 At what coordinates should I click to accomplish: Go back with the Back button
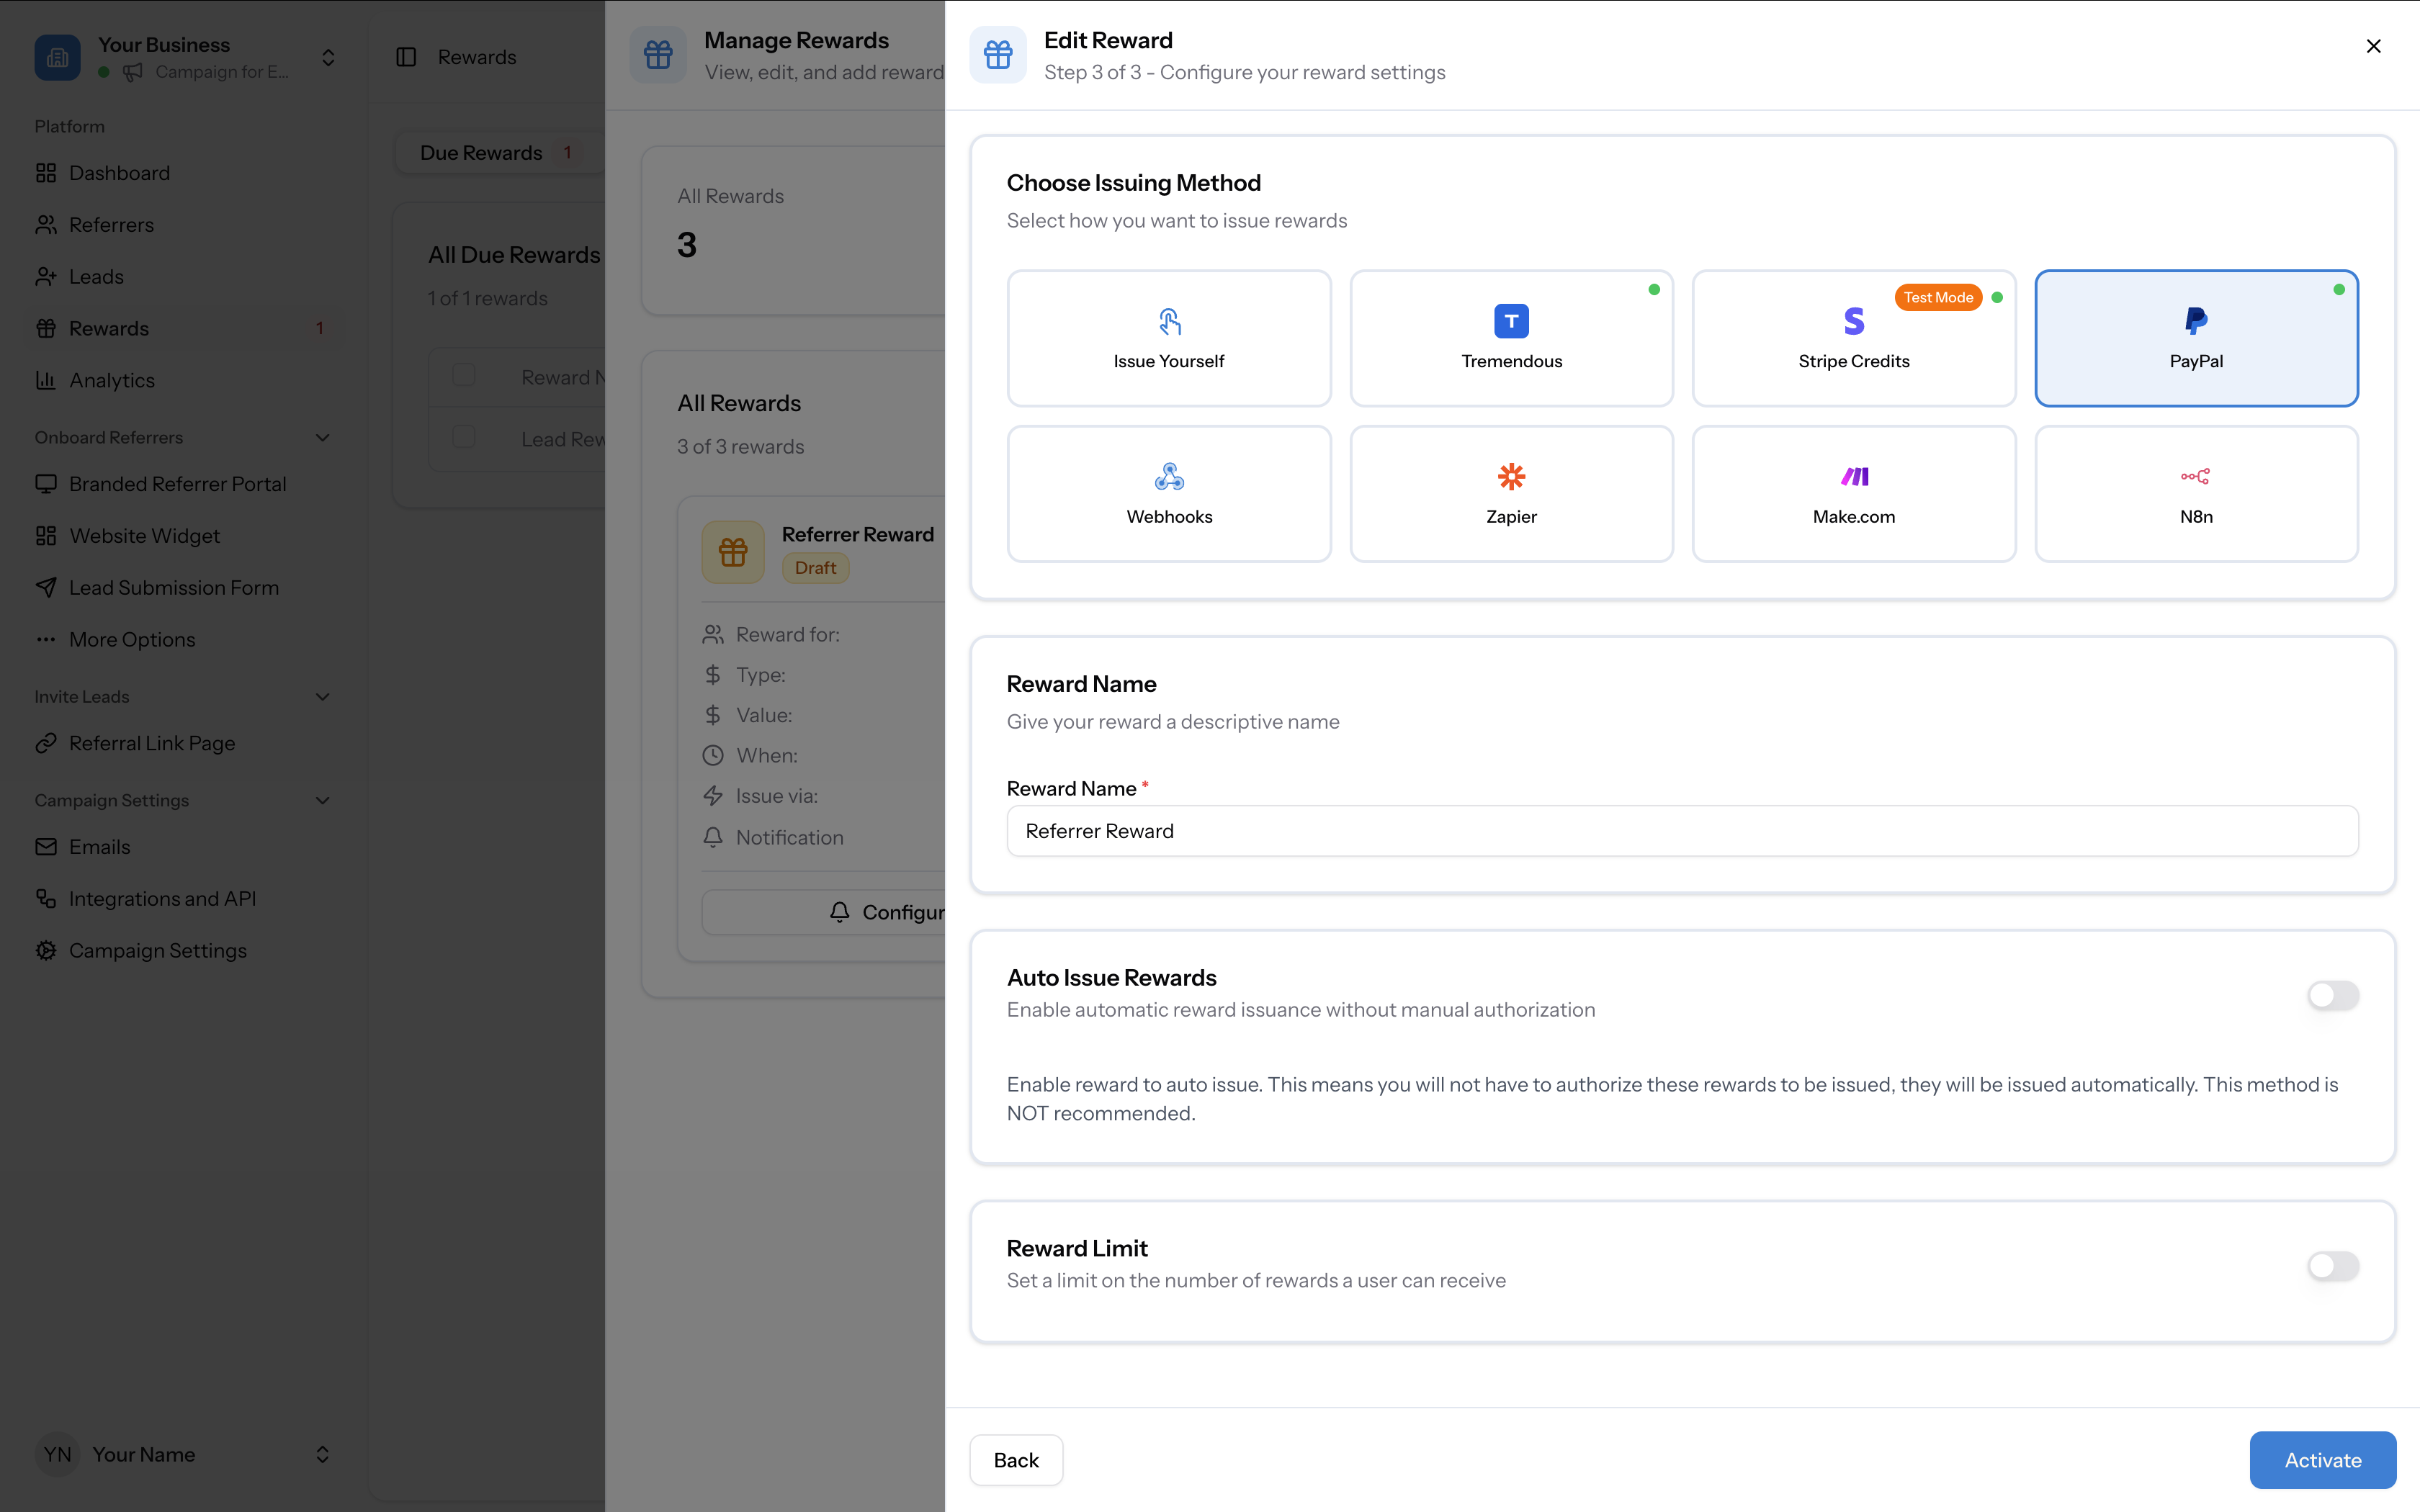click(1015, 1460)
